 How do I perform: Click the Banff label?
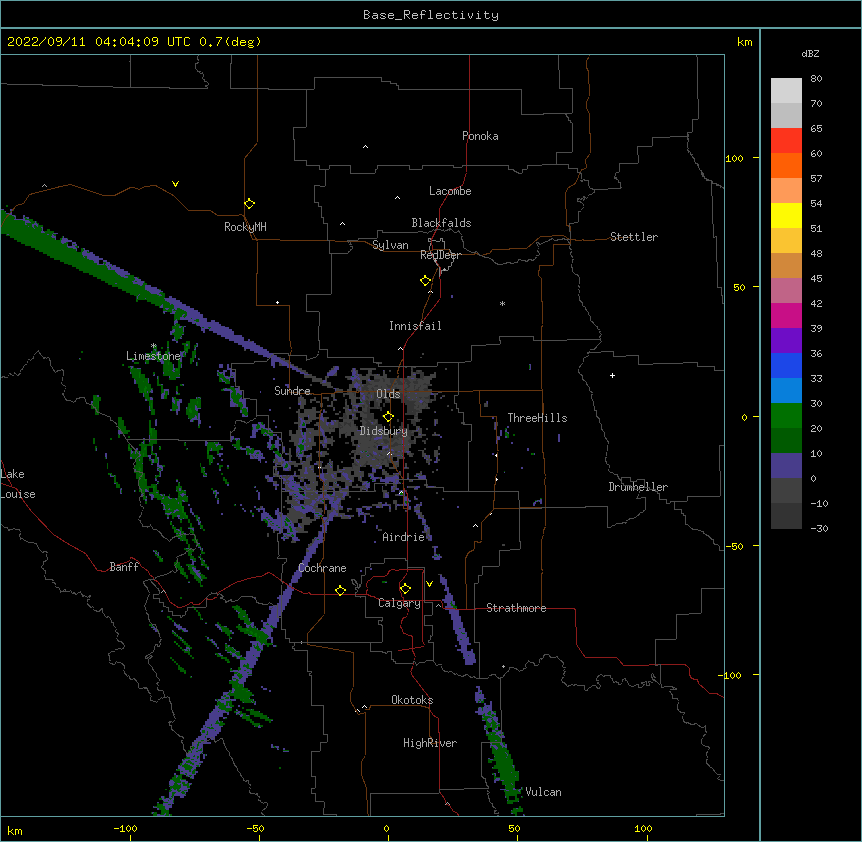pyautogui.click(x=124, y=567)
